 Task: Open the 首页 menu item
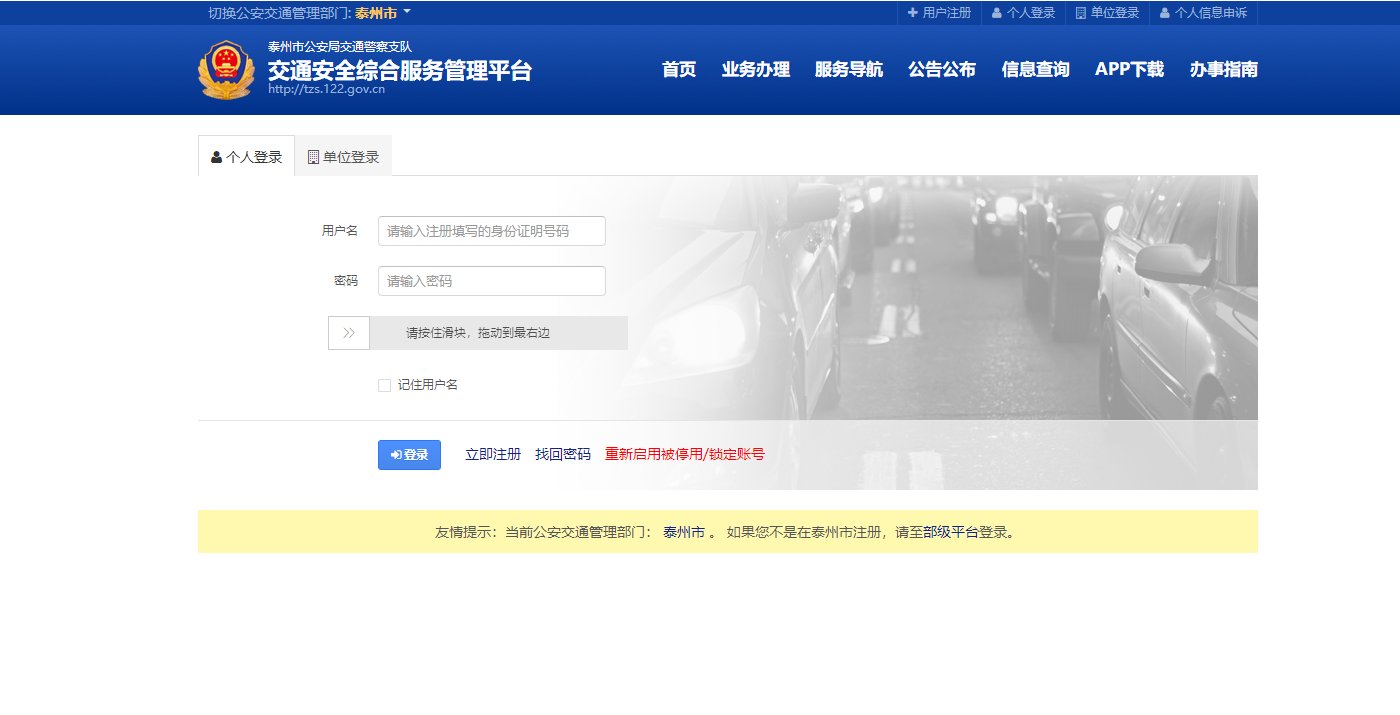pyautogui.click(x=680, y=70)
